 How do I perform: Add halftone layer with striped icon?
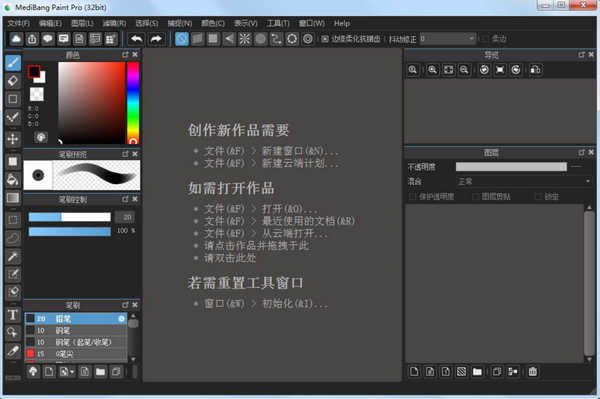(461, 371)
